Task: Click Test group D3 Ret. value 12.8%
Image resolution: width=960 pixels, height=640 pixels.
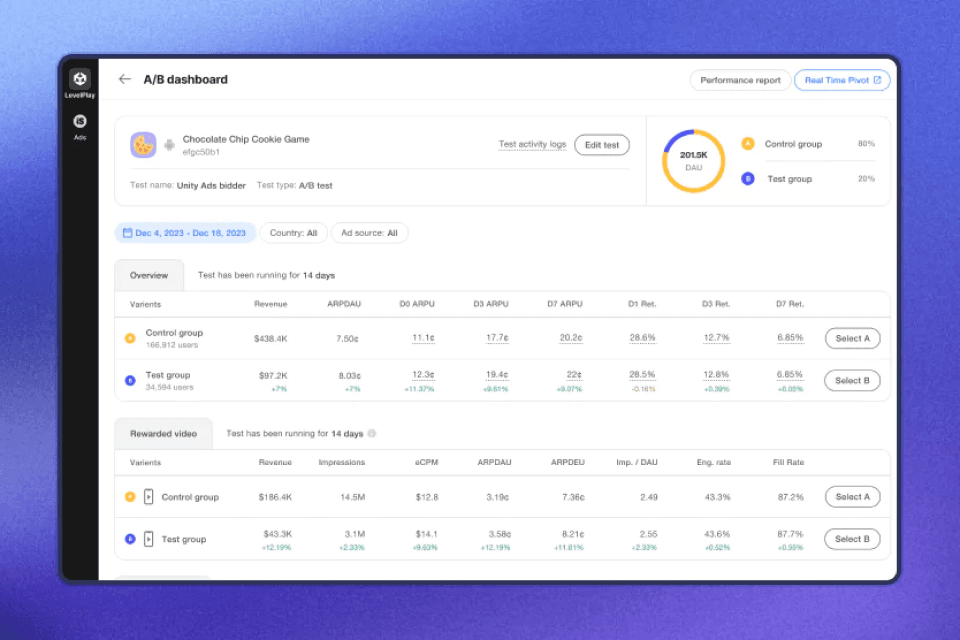Action: pos(717,375)
